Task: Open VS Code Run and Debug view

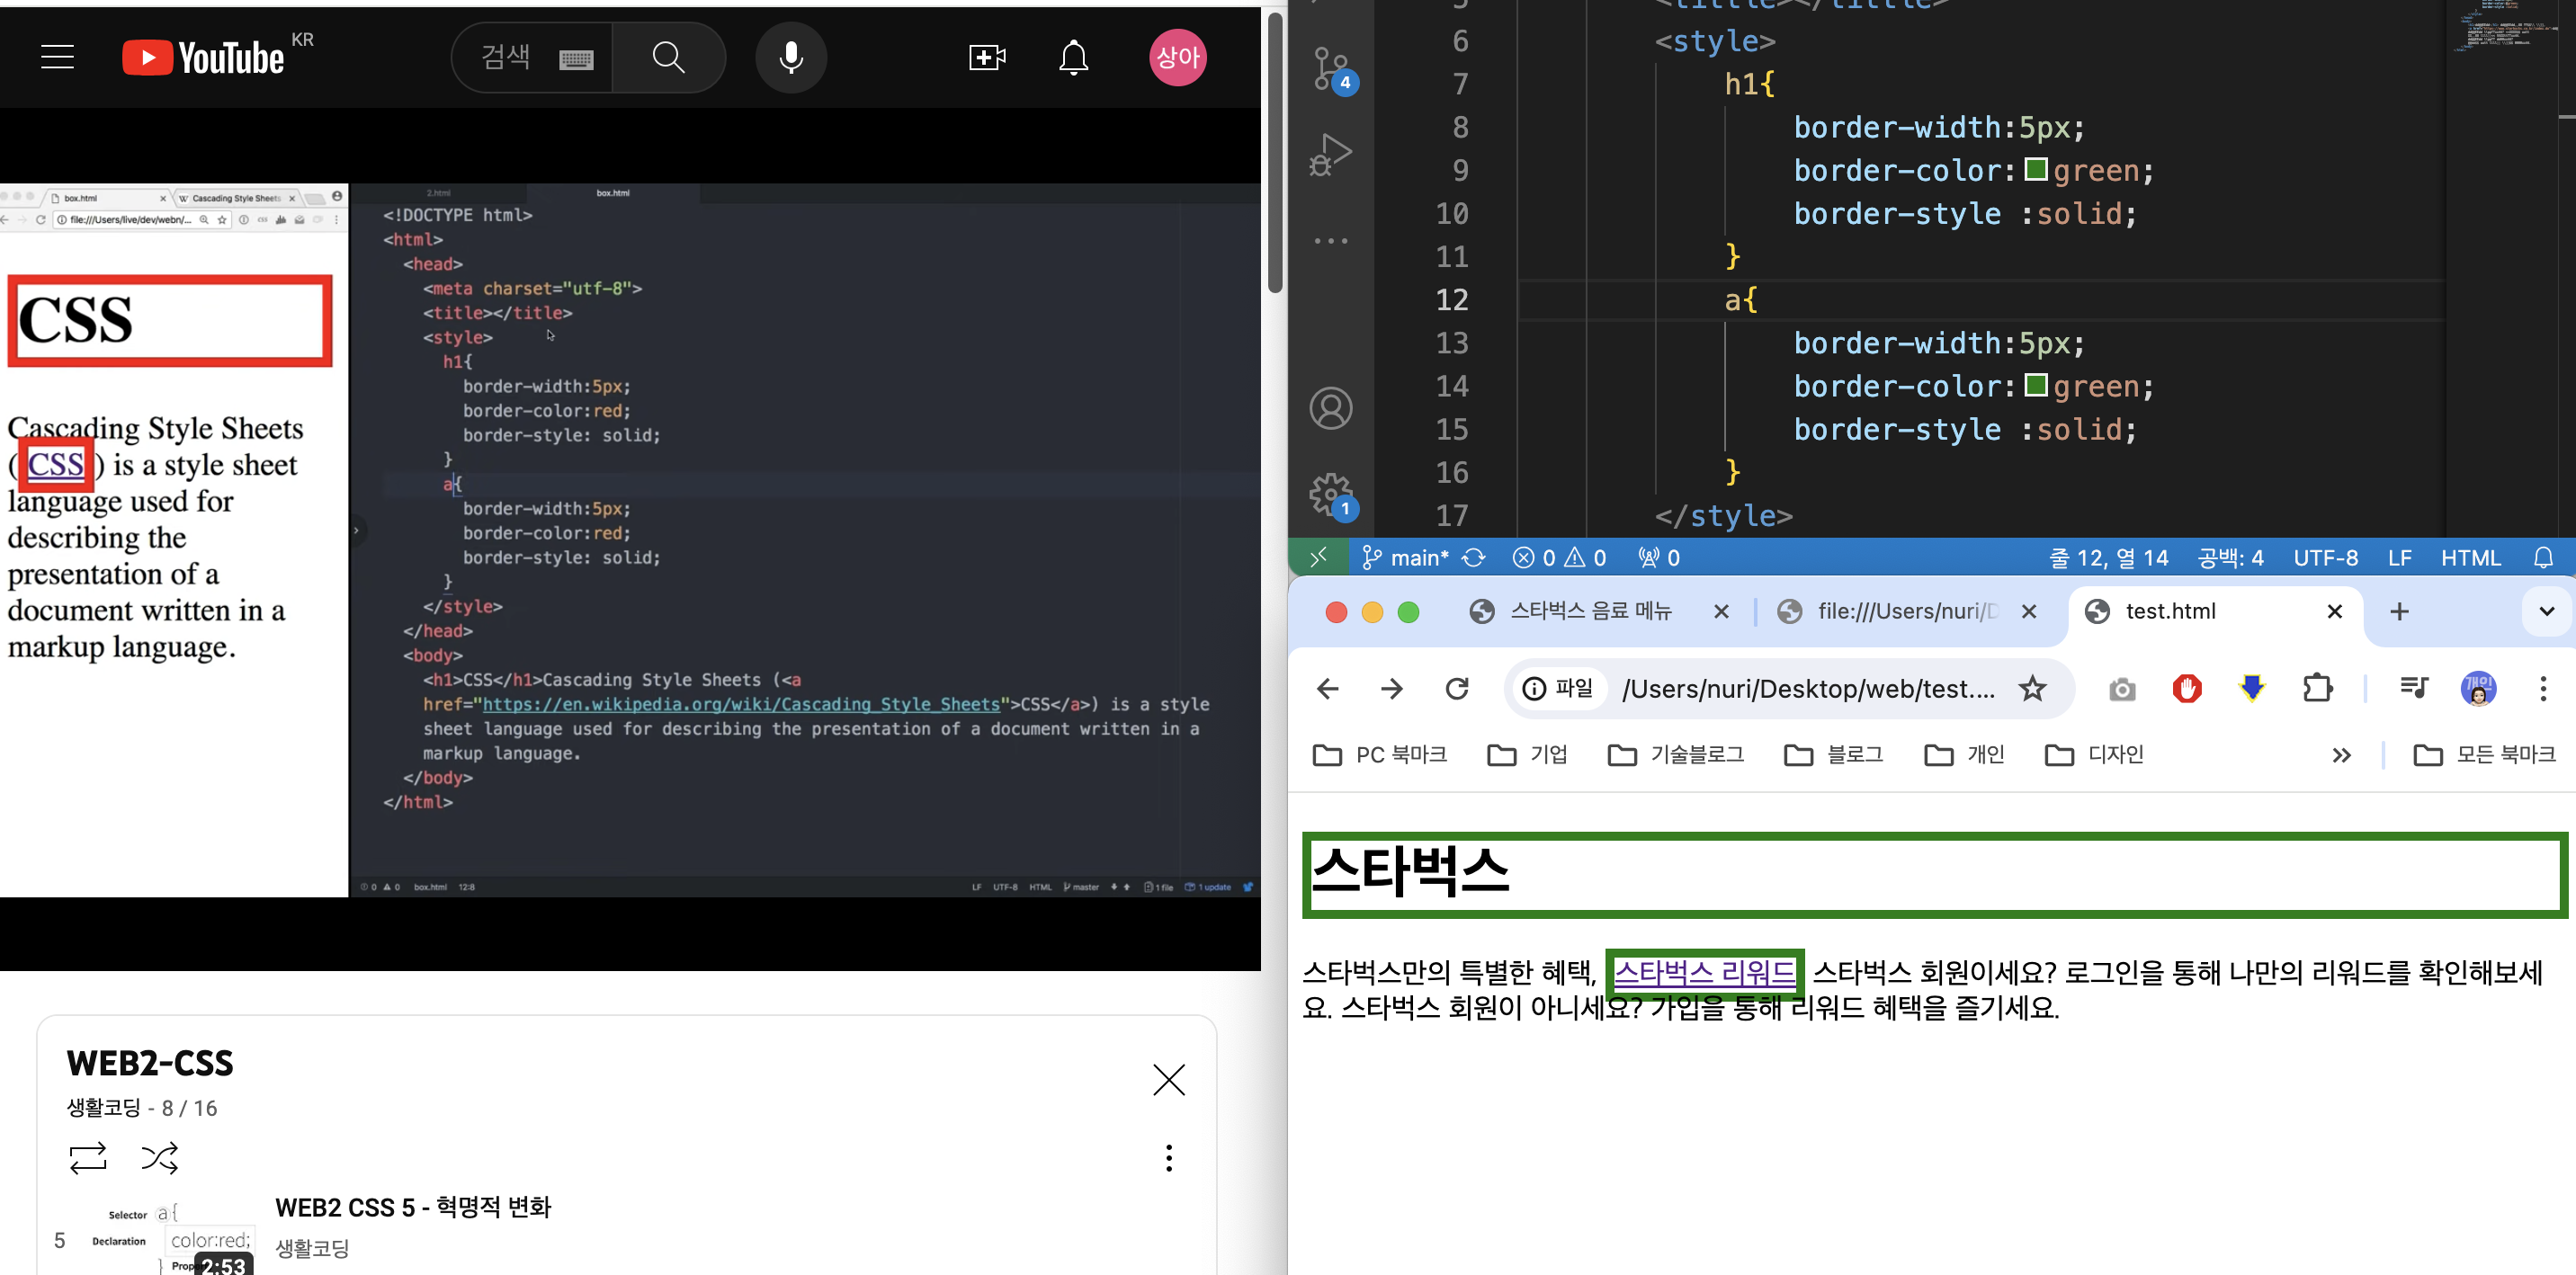Action: click(x=1331, y=155)
